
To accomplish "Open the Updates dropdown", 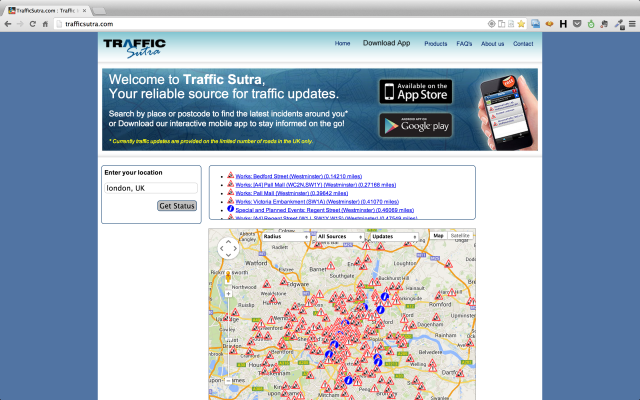I will [394, 237].
